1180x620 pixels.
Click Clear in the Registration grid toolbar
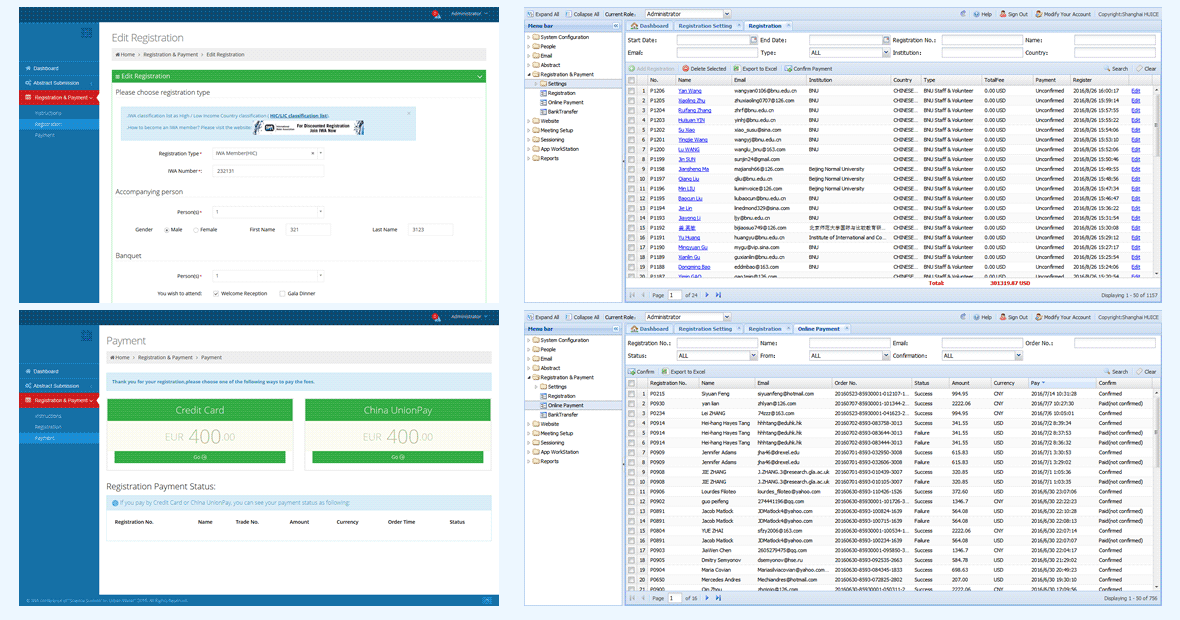pos(1146,68)
